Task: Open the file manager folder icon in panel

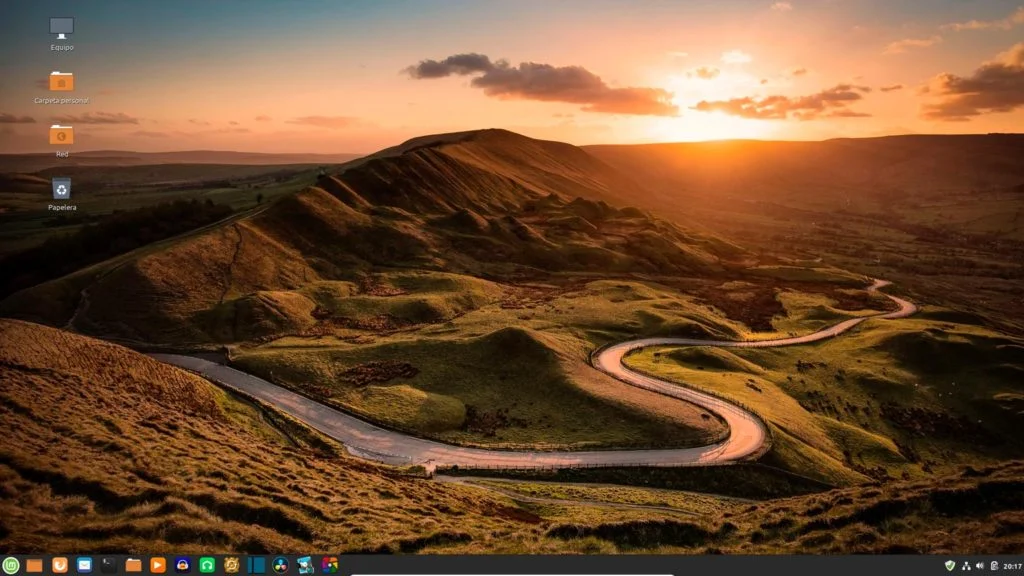Action: pos(133,566)
